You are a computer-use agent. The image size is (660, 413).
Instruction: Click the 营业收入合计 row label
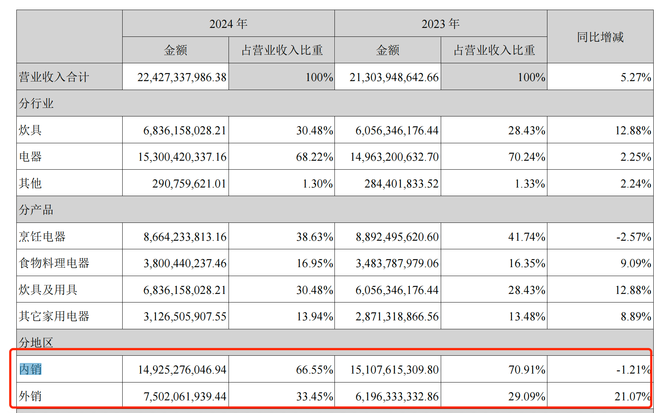pos(58,76)
